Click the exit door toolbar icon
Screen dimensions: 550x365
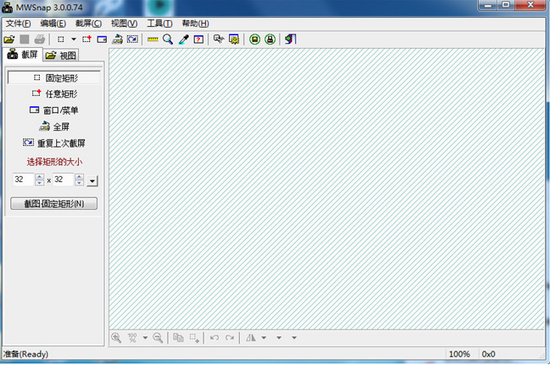291,39
